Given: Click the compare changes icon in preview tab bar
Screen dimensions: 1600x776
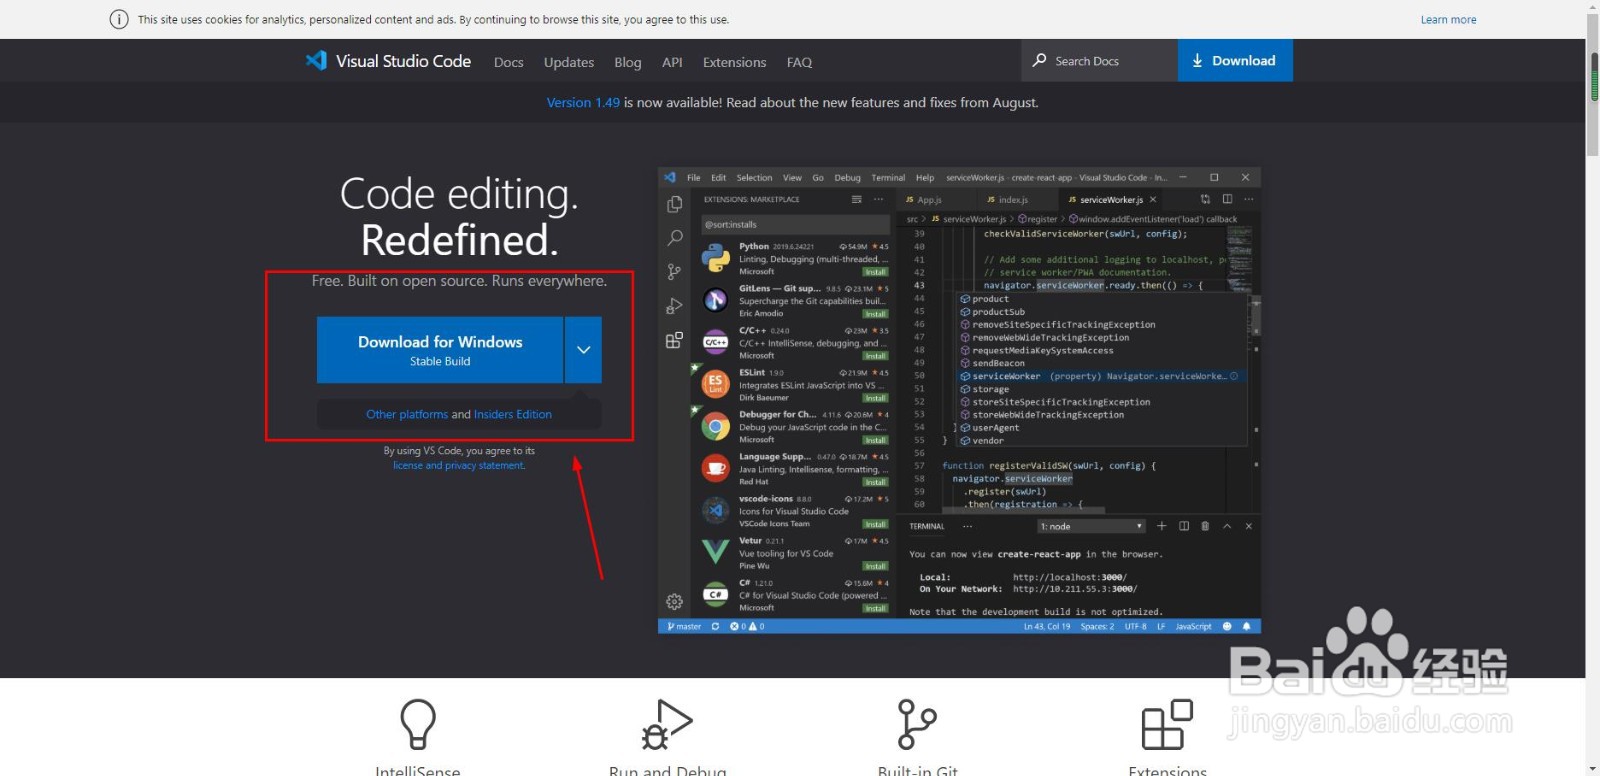Looking at the screenshot, I should tap(1205, 199).
